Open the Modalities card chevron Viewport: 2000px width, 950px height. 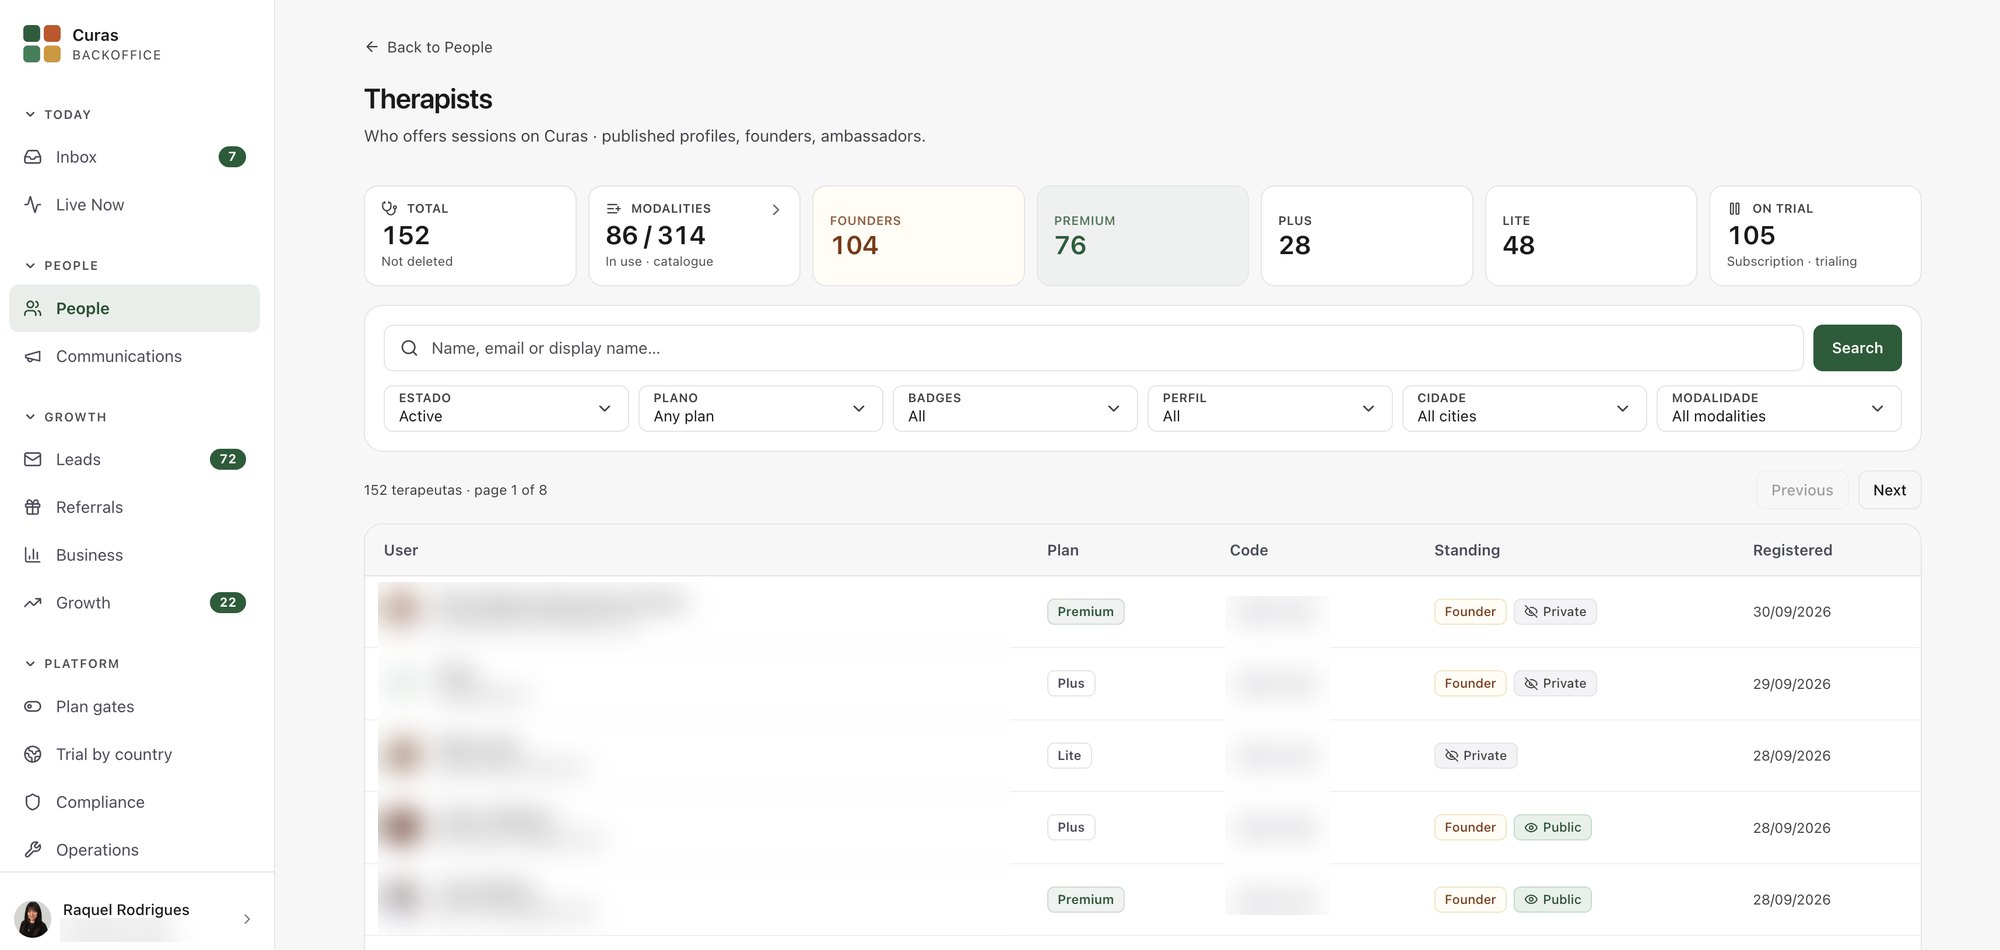click(x=775, y=210)
